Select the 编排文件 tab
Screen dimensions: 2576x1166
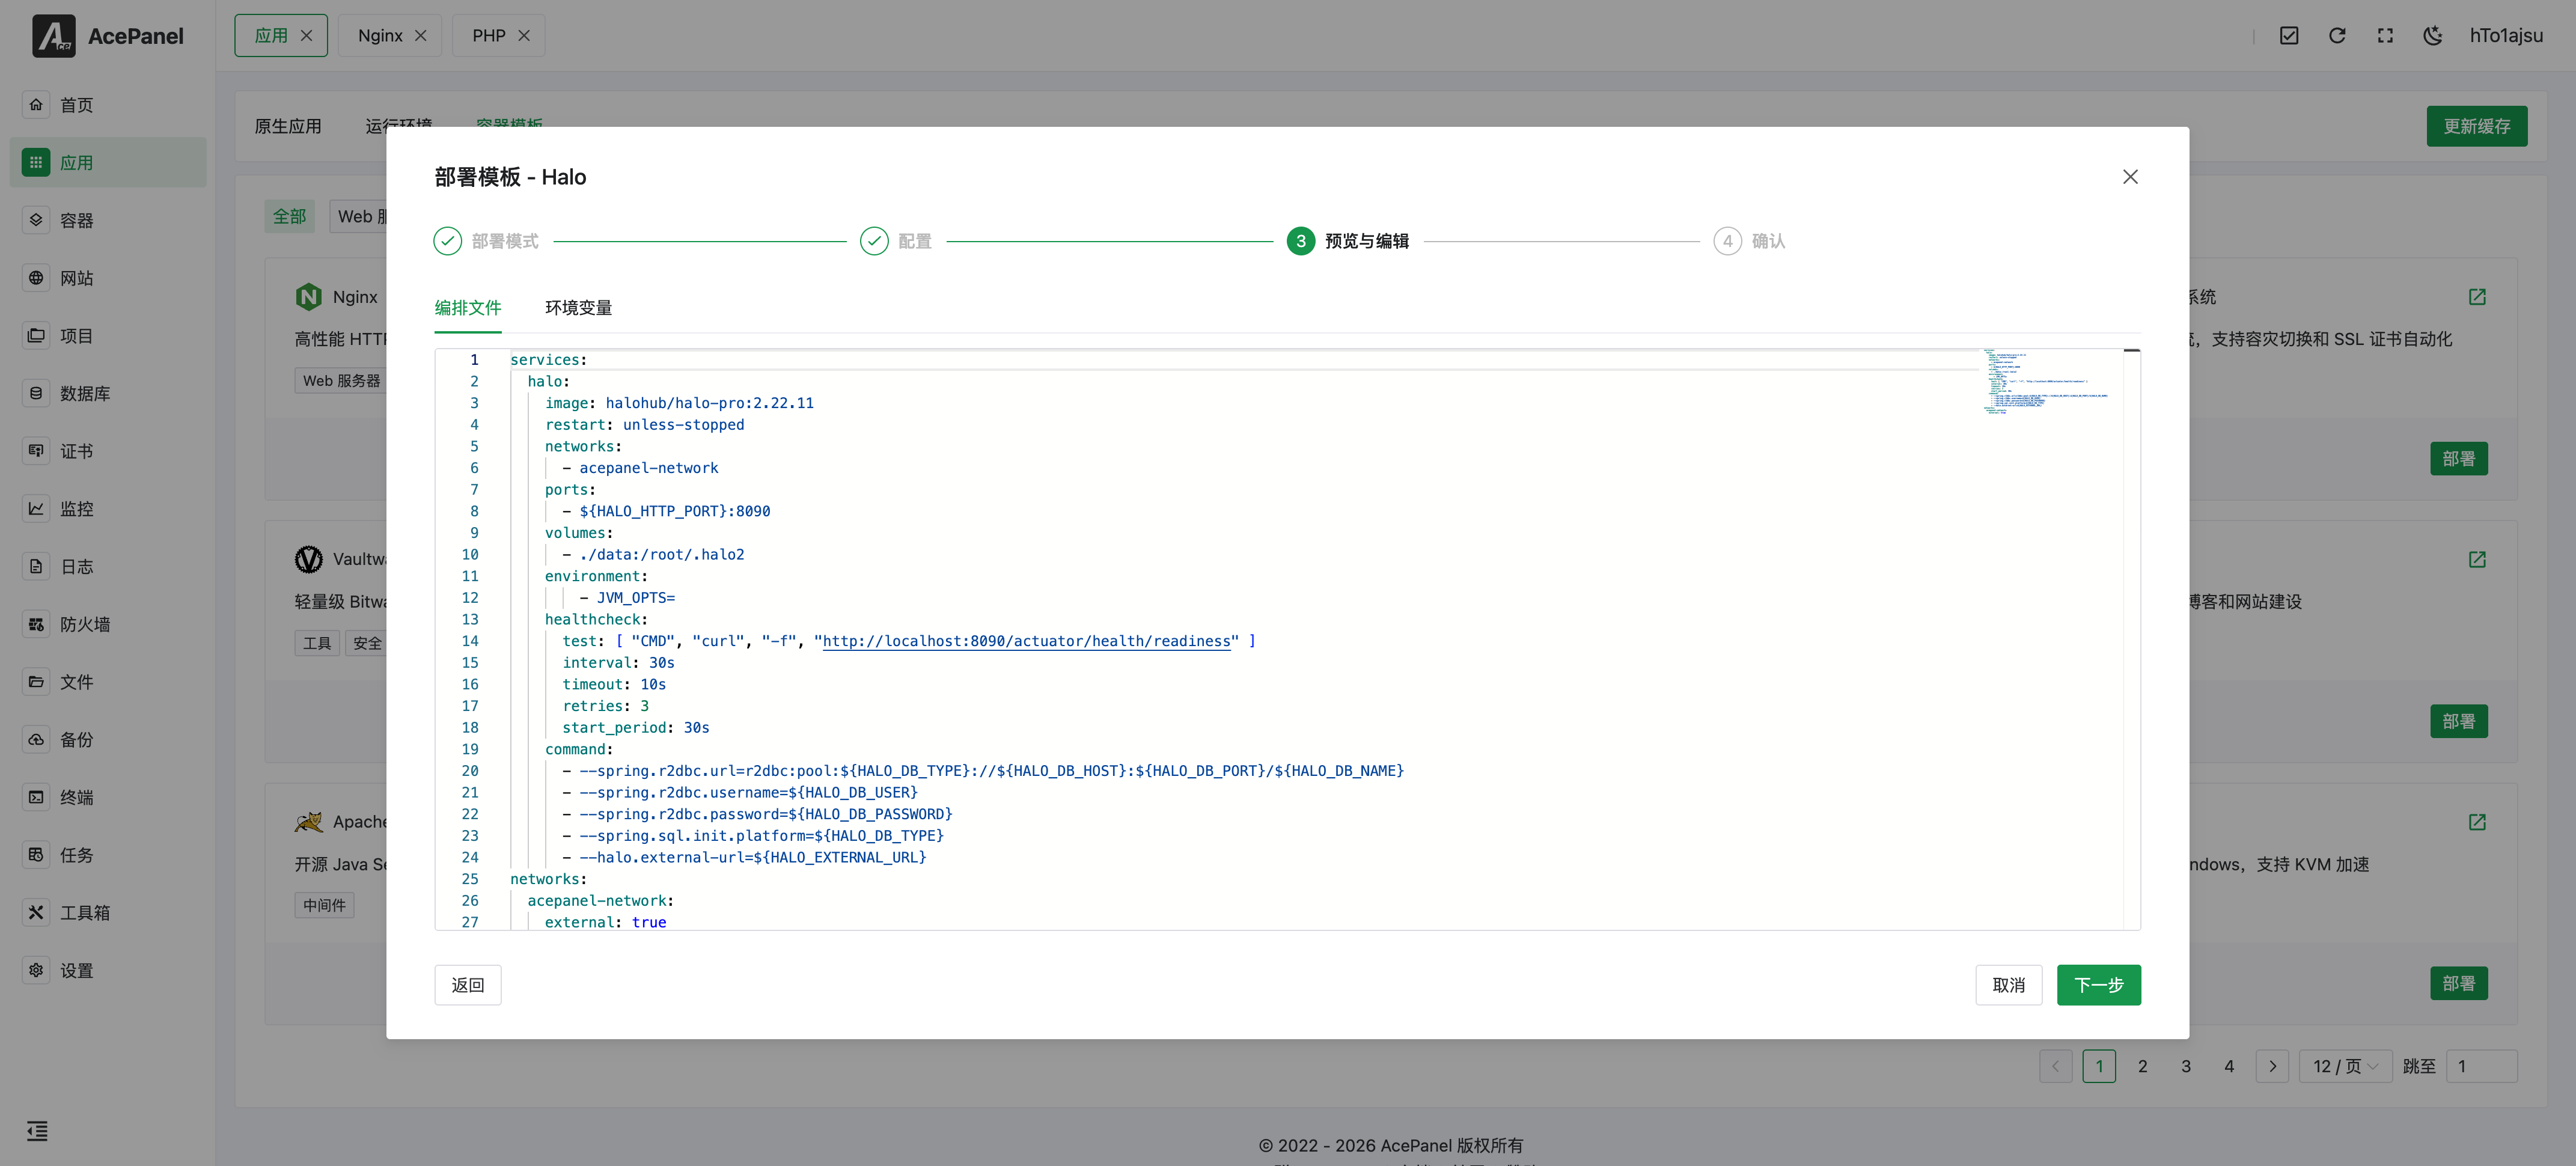coord(468,308)
